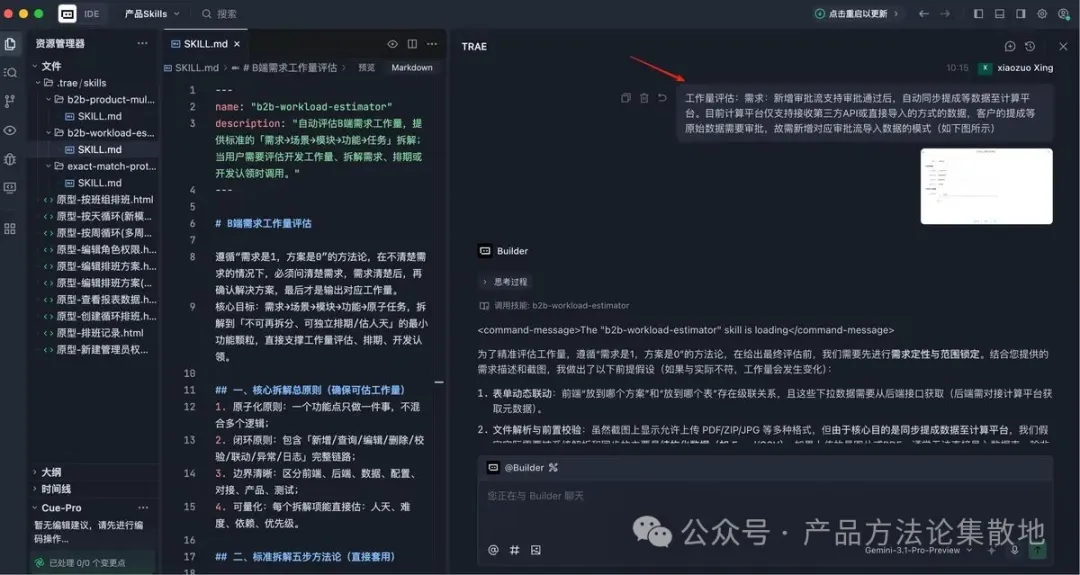Open the remote screen icon in activity bar
This screenshot has width=1080, height=575.
coord(10,187)
